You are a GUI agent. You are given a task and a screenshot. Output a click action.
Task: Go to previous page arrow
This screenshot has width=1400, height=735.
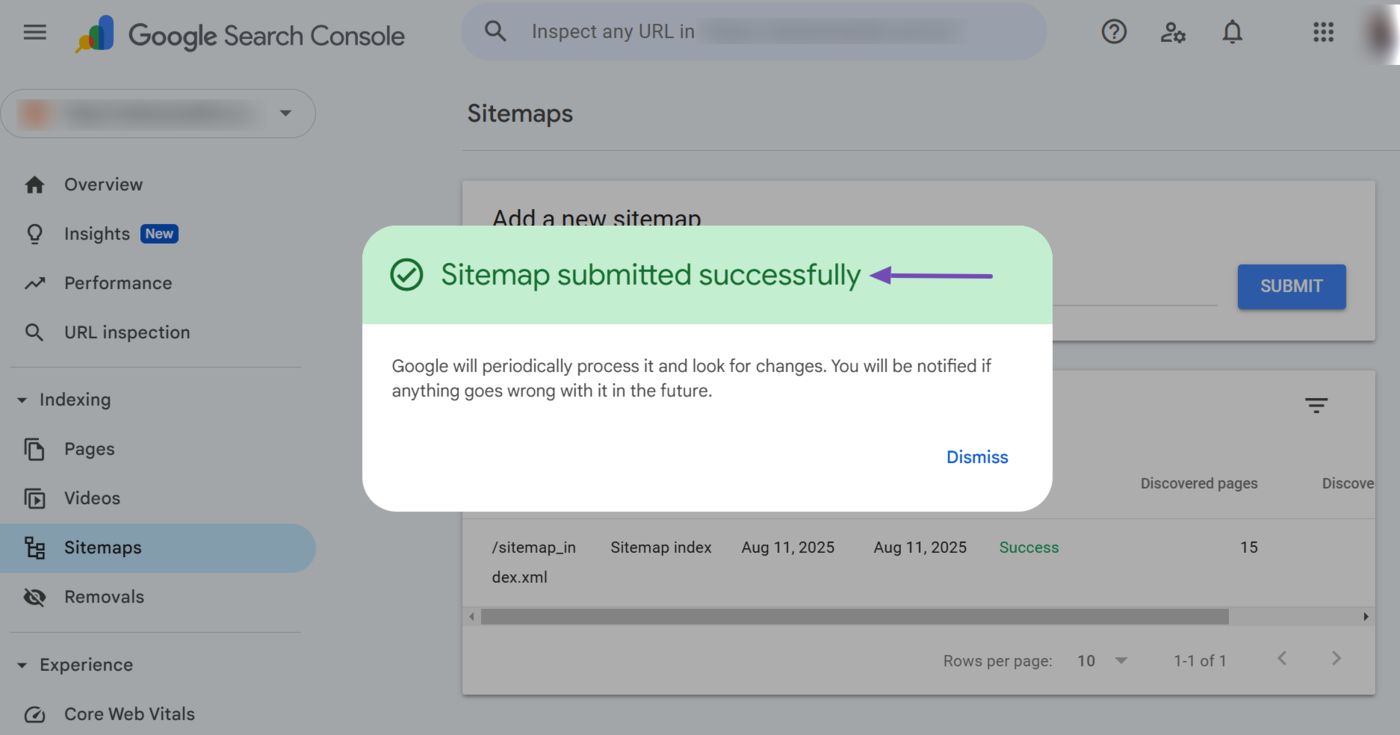click(1282, 658)
